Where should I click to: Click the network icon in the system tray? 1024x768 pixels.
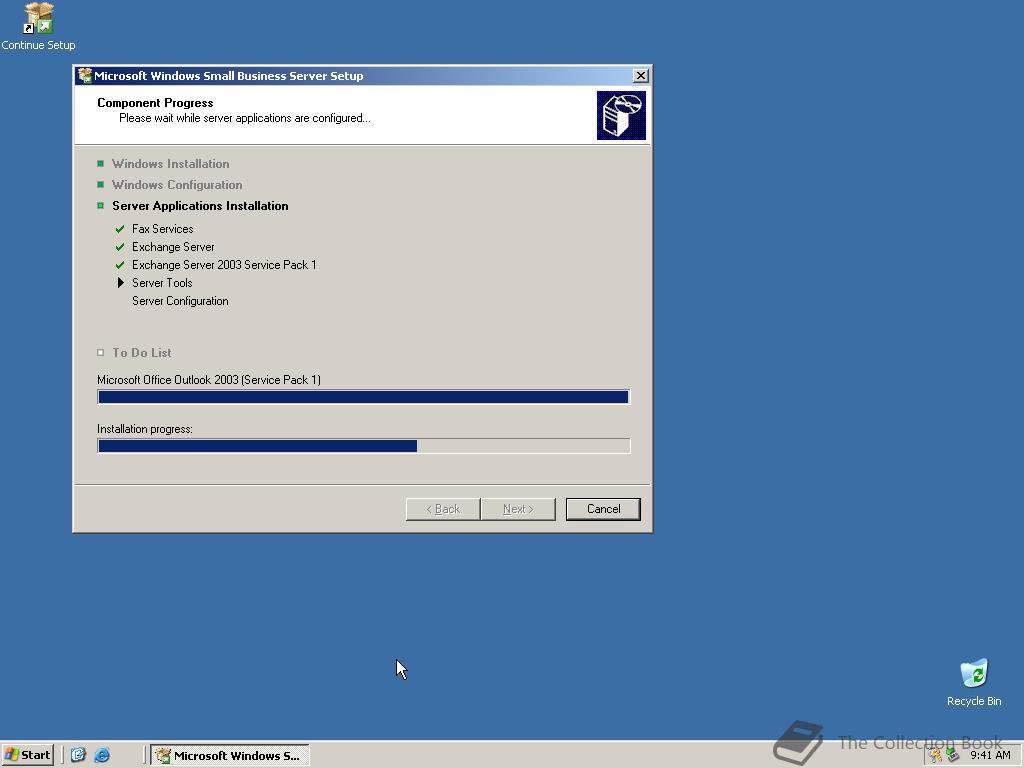tap(953, 756)
